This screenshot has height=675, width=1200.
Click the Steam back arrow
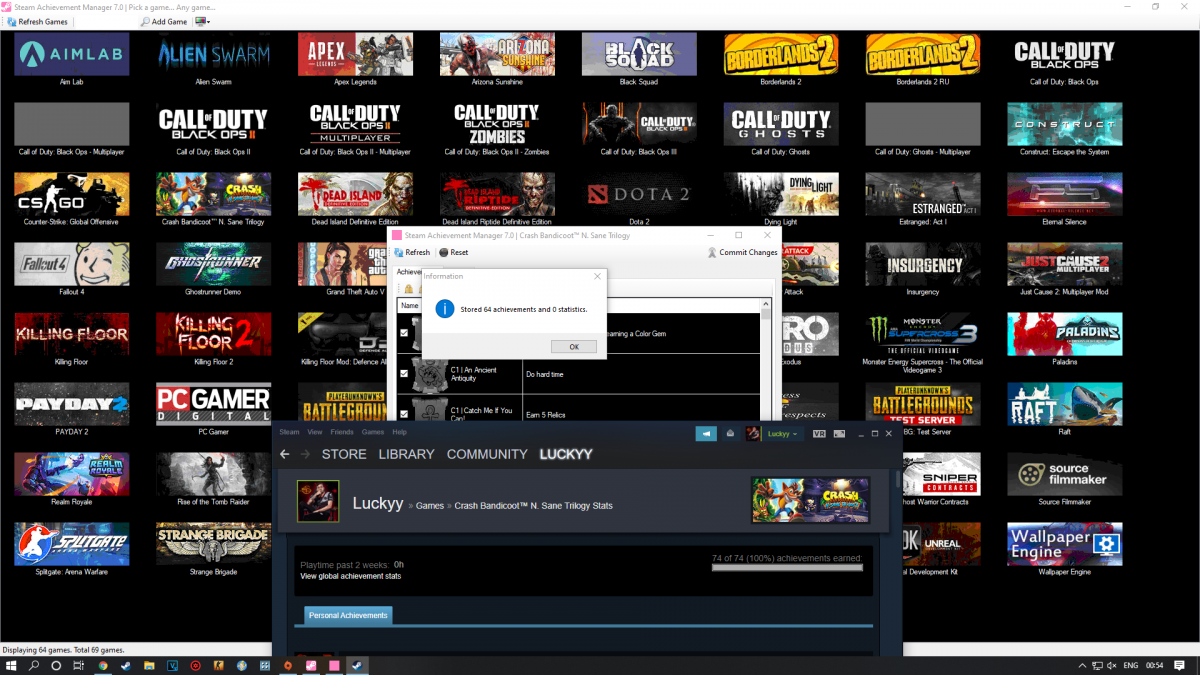pos(285,454)
